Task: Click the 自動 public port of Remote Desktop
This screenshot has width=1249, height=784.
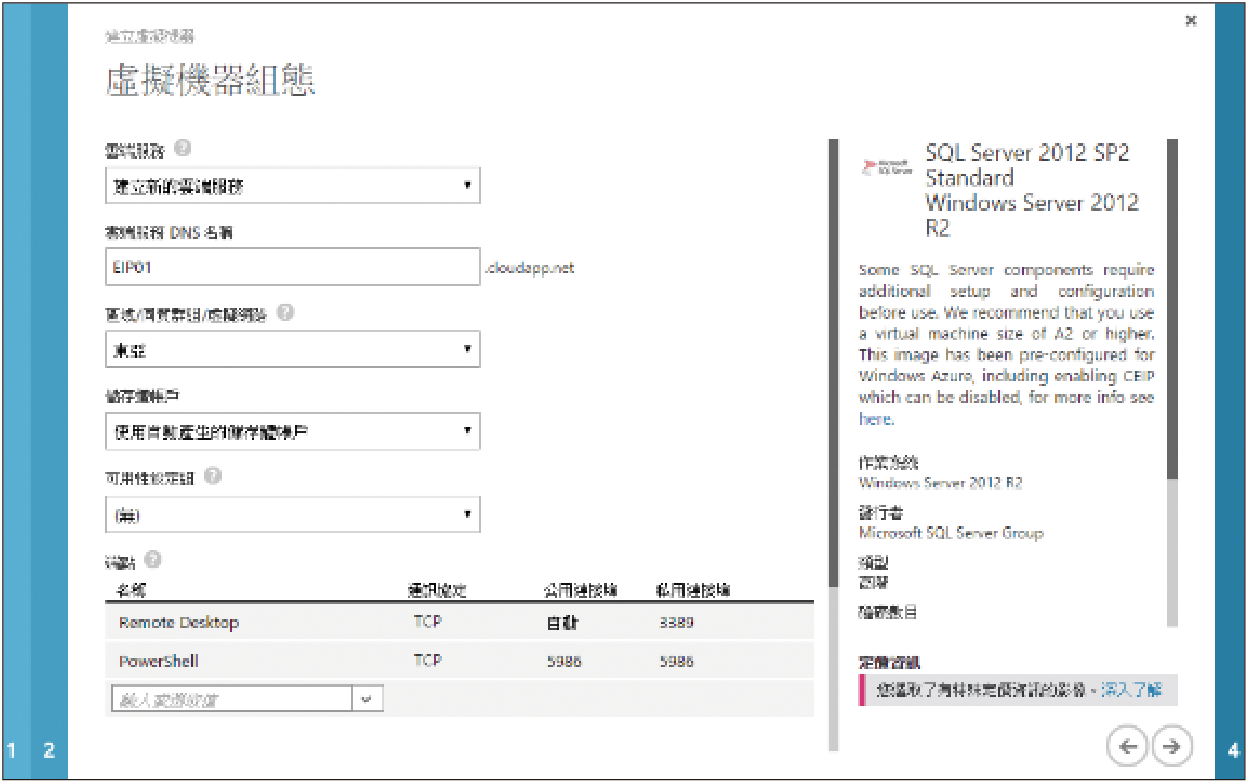Action: click(563, 622)
